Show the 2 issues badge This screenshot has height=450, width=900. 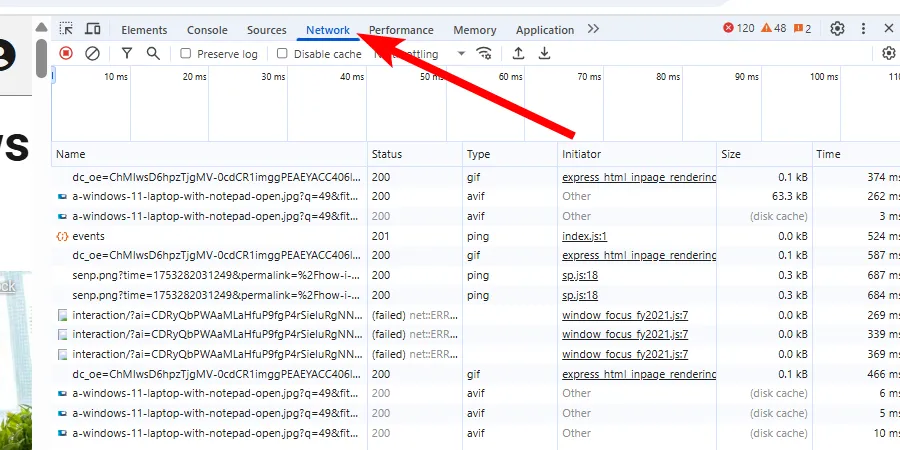point(802,28)
